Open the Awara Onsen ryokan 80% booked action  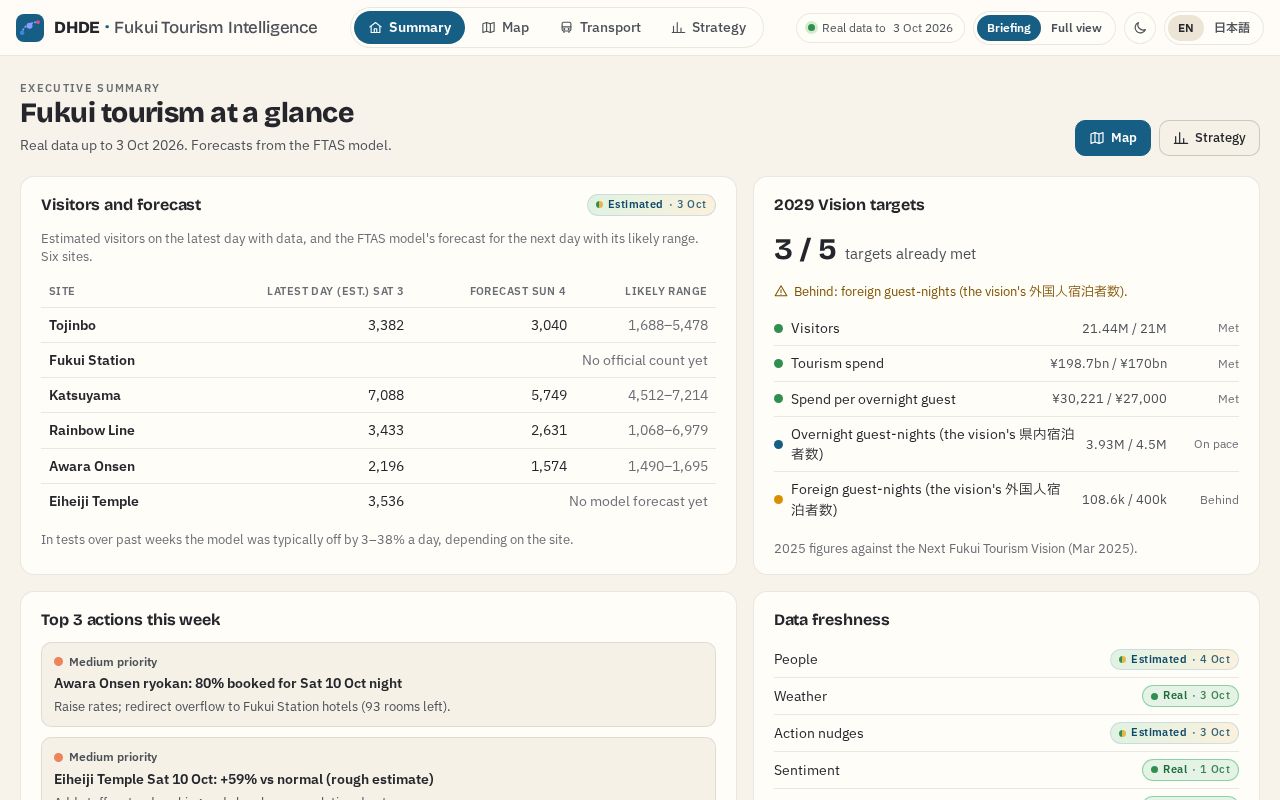(x=378, y=684)
